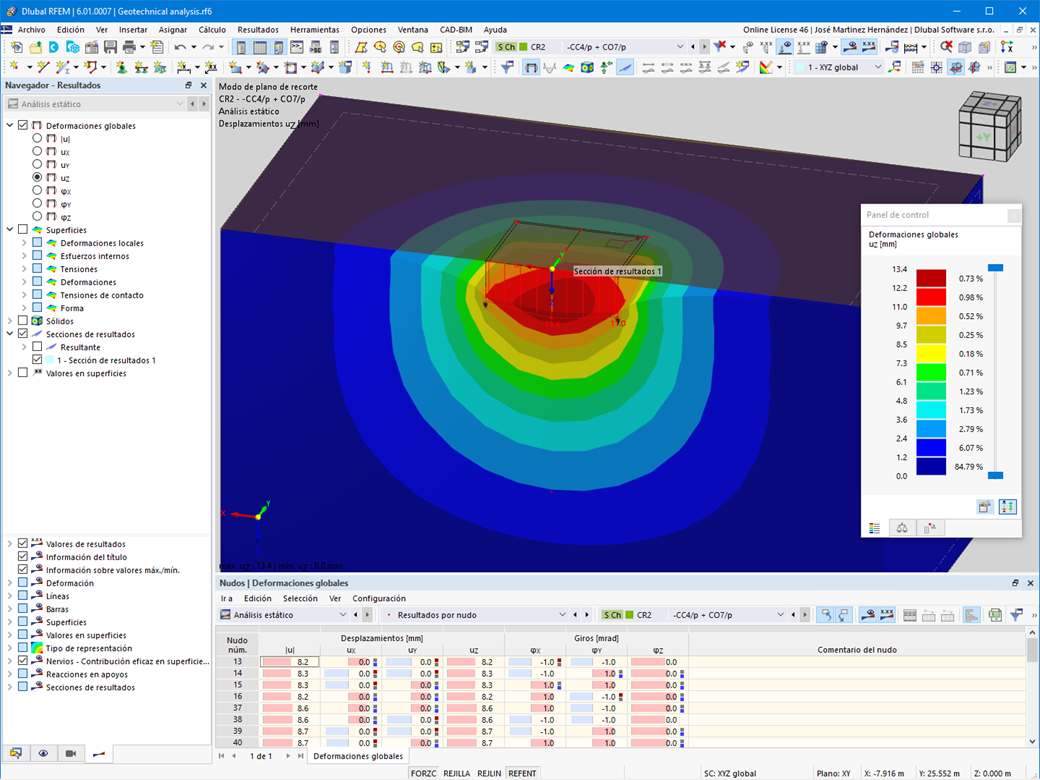
Task: Toggle the Tables panel icon in toolbar
Action: 260,47
